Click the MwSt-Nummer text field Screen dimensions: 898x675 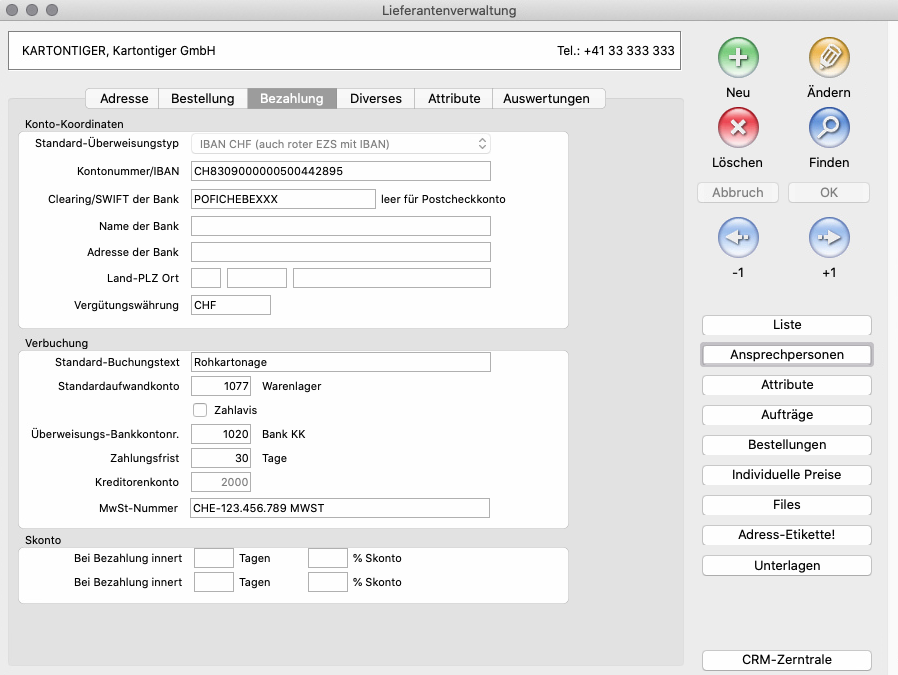[x=340, y=509]
